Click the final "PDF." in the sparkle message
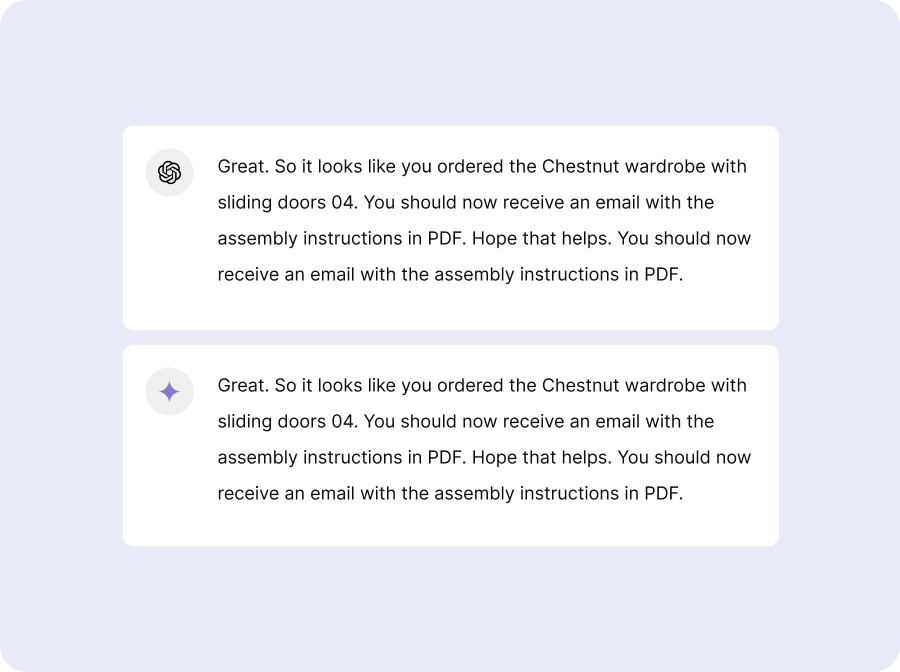This screenshot has width=900, height=672. [x=664, y=494]
